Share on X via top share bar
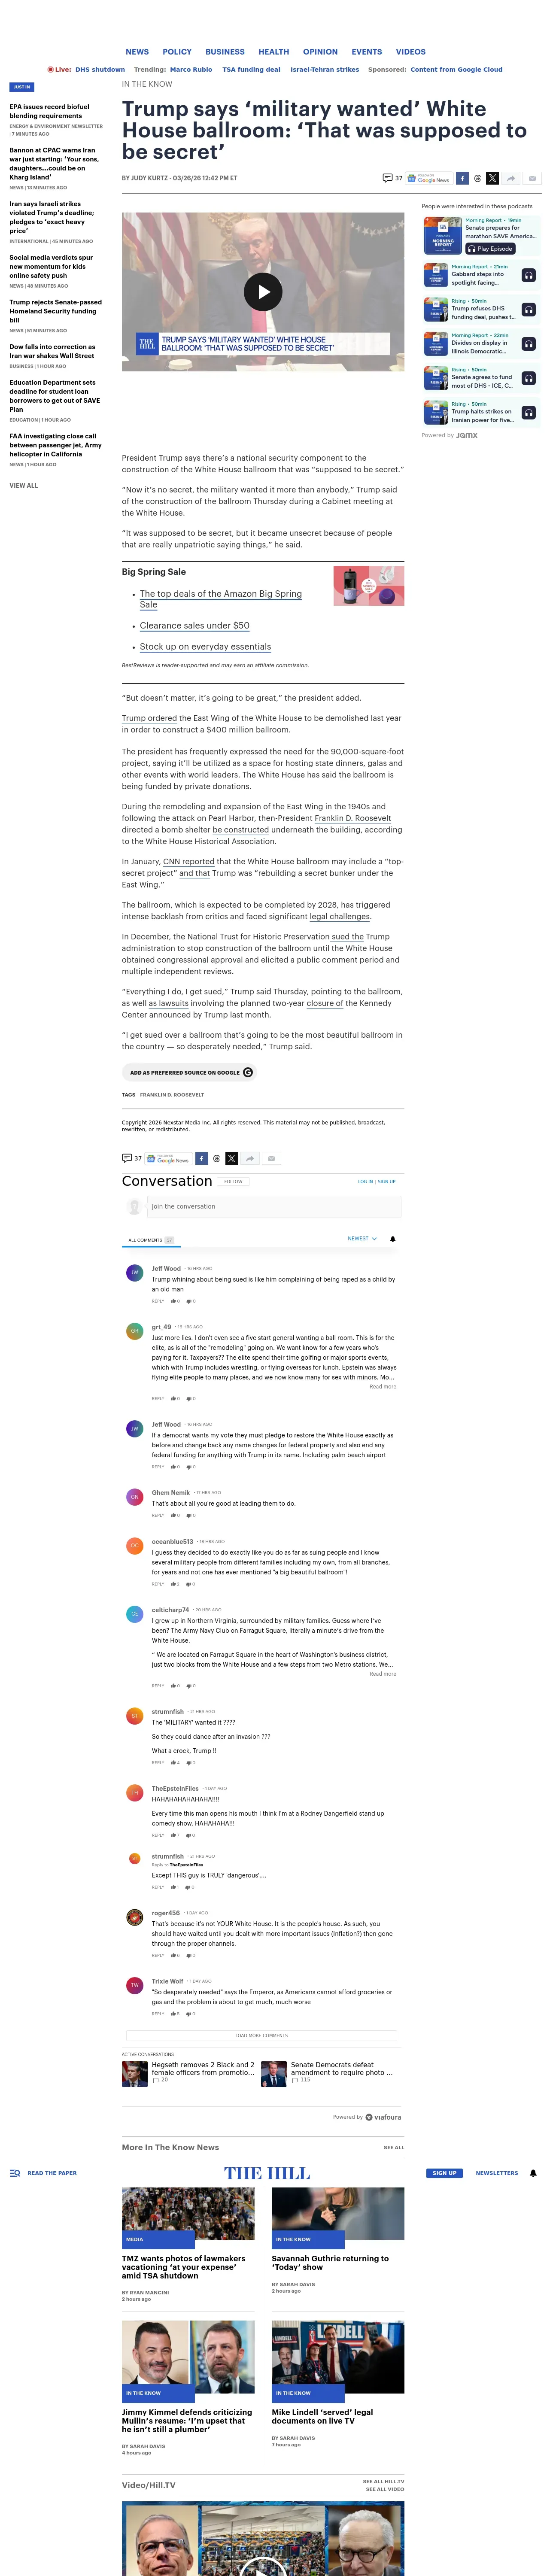This screenshot has width=559, height=2576. pos(492,178)
